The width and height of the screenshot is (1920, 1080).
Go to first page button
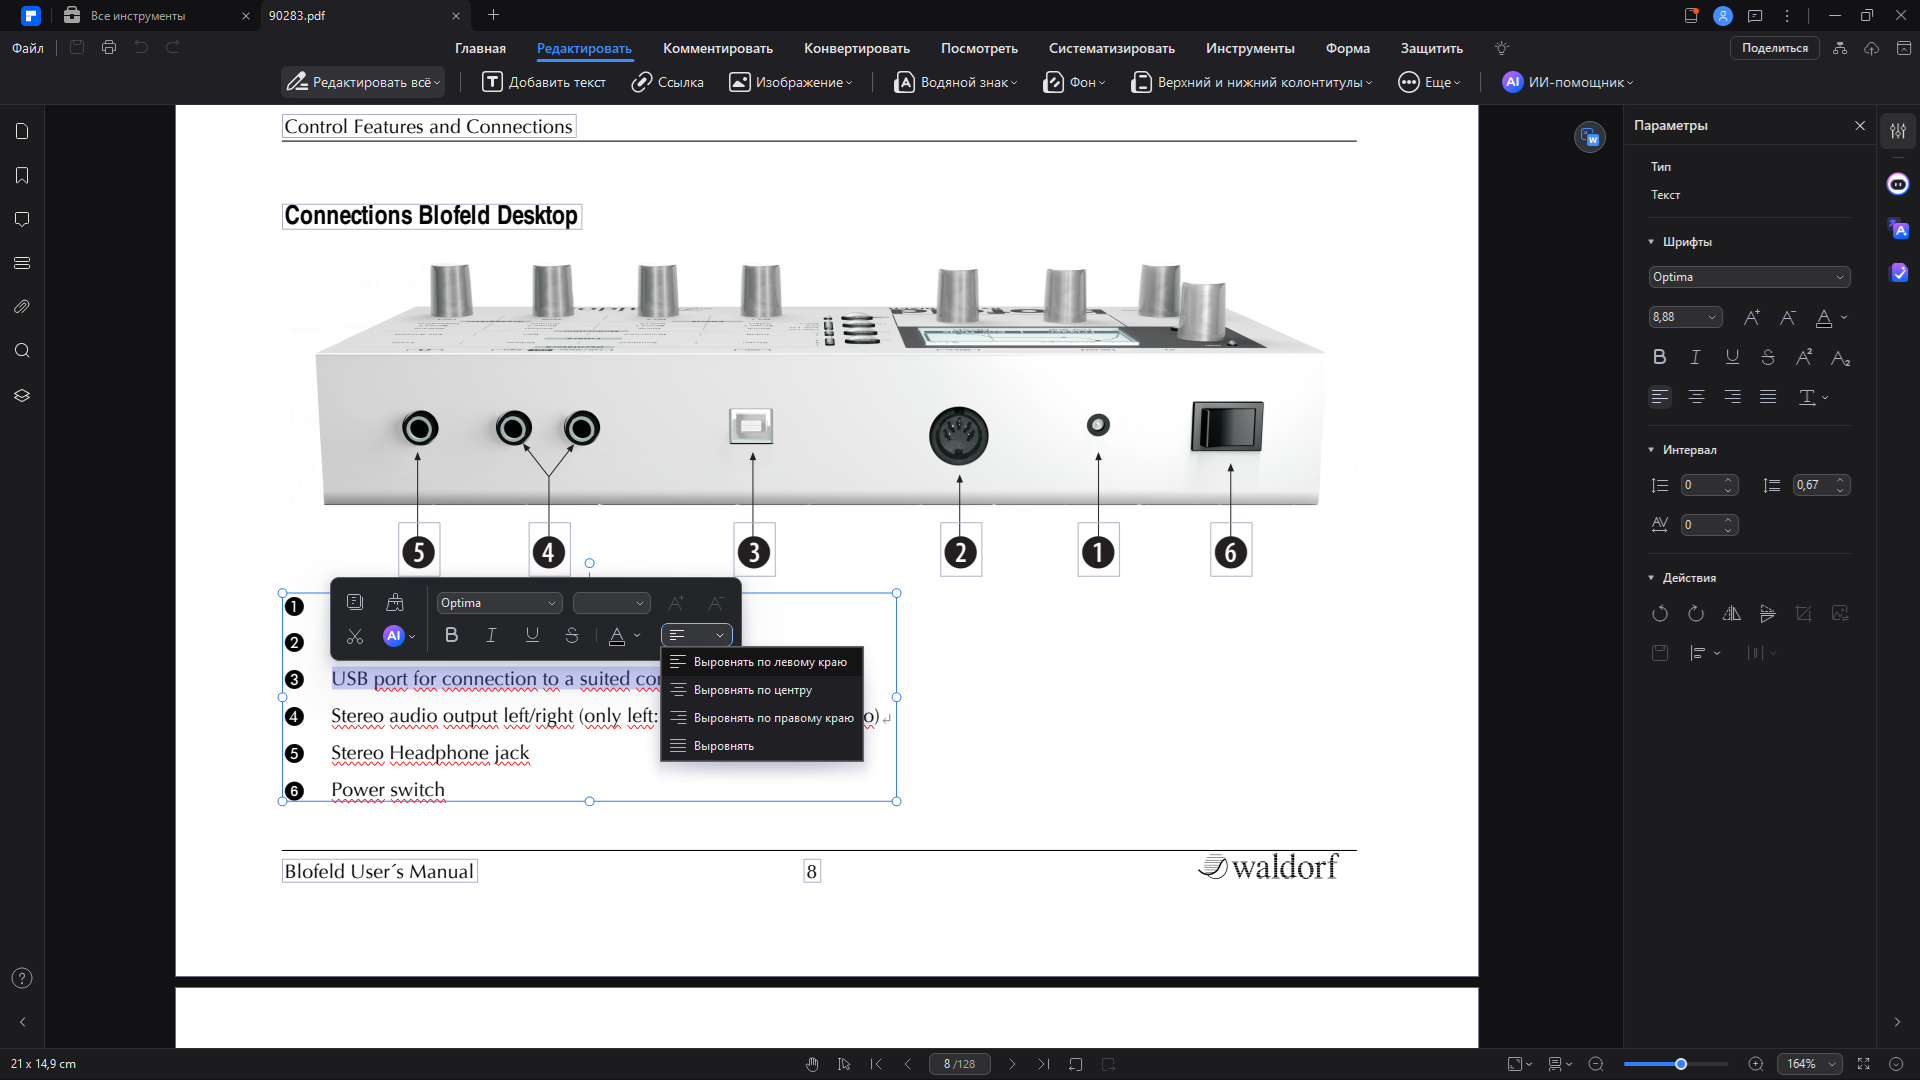click(876, 1064)
